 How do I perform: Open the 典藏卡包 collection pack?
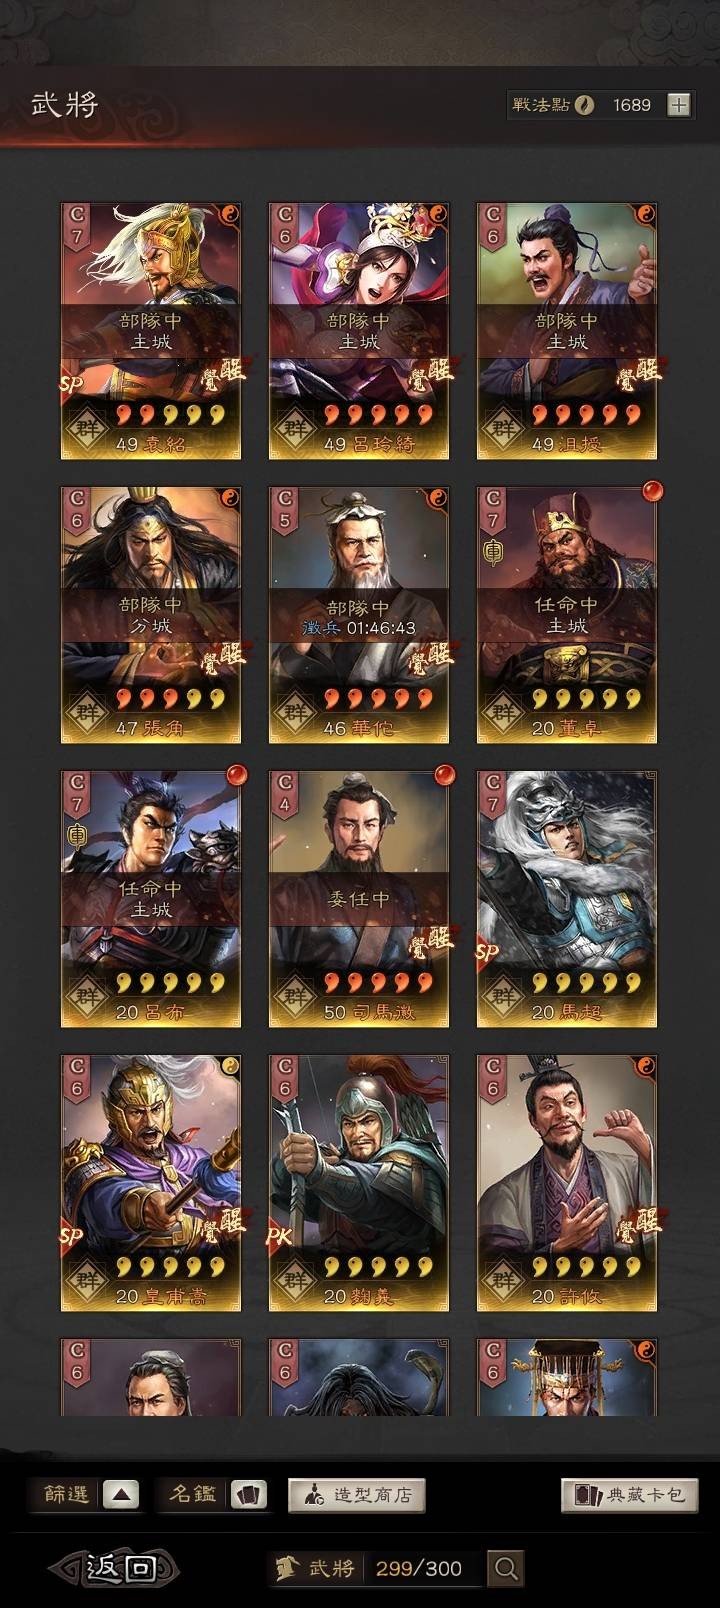tap(629, 1495)
